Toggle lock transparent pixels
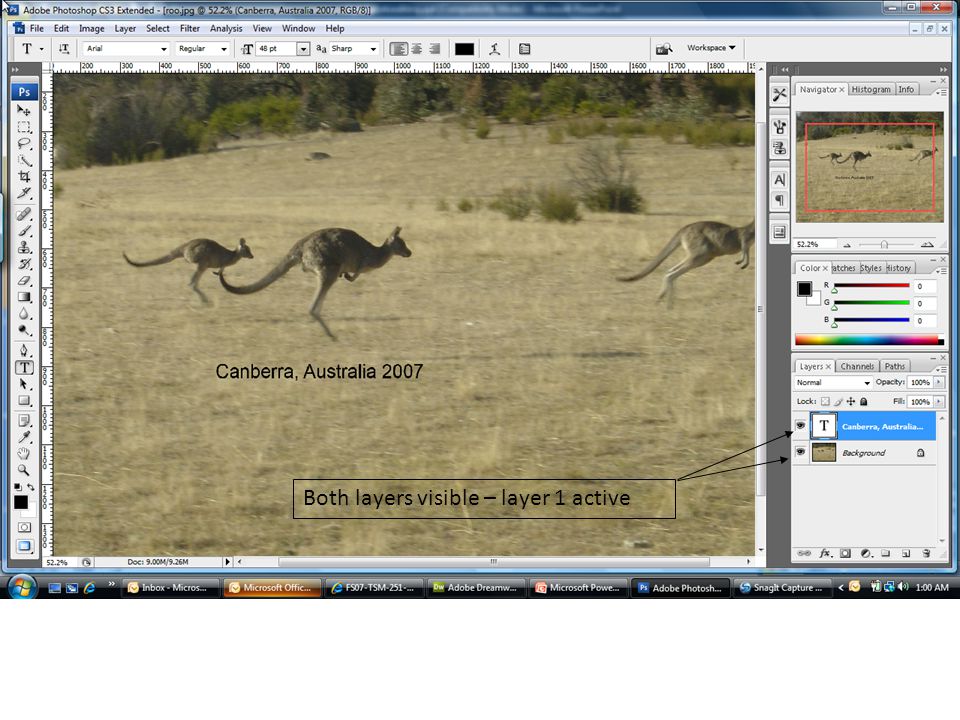Image resolution: width=960 pixels, height=720 pixels. coord(825,402)
